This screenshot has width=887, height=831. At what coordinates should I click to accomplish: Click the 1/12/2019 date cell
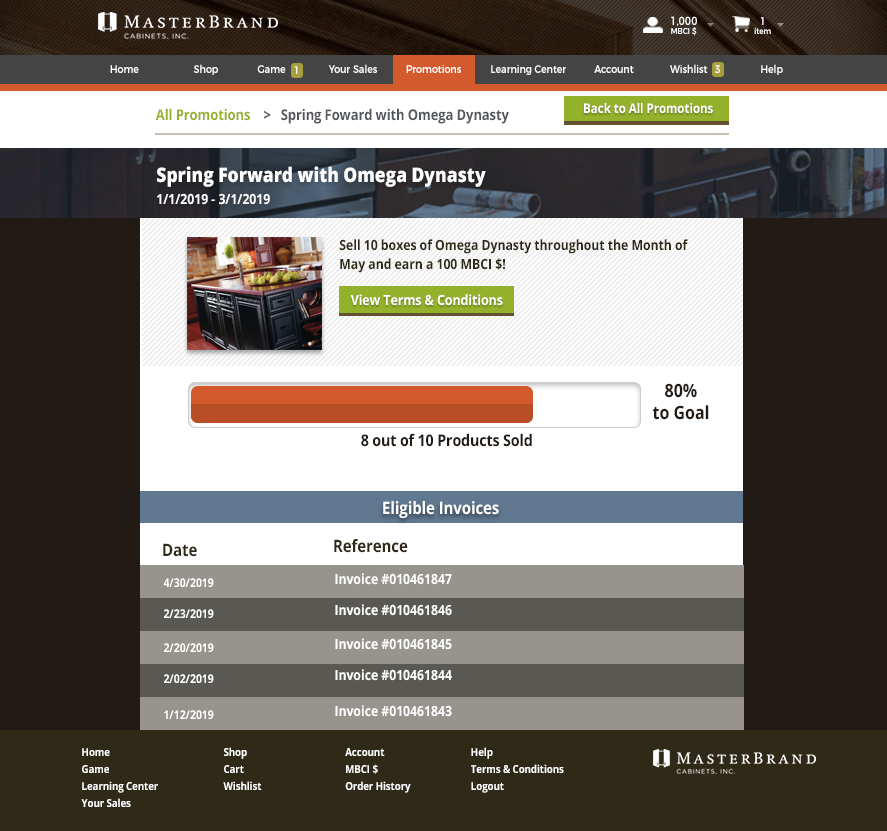(x=188, y=715)
